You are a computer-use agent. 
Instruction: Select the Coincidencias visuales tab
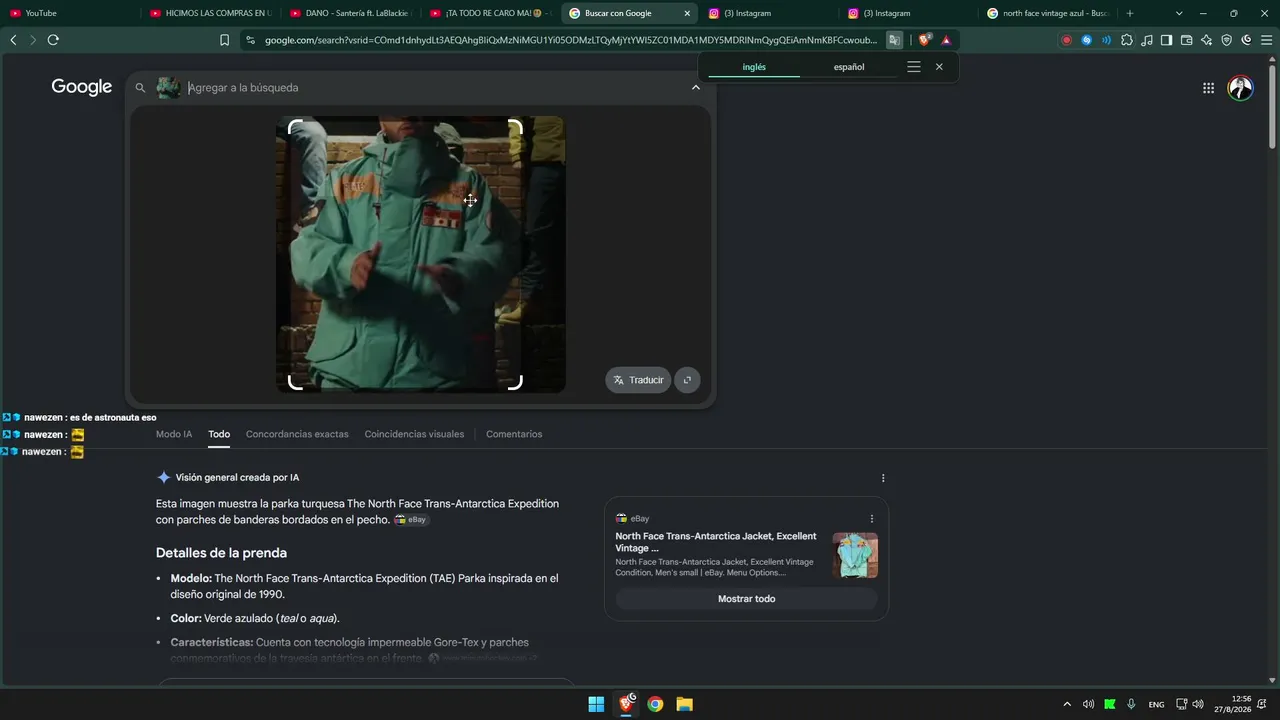(x=414, y=434)
